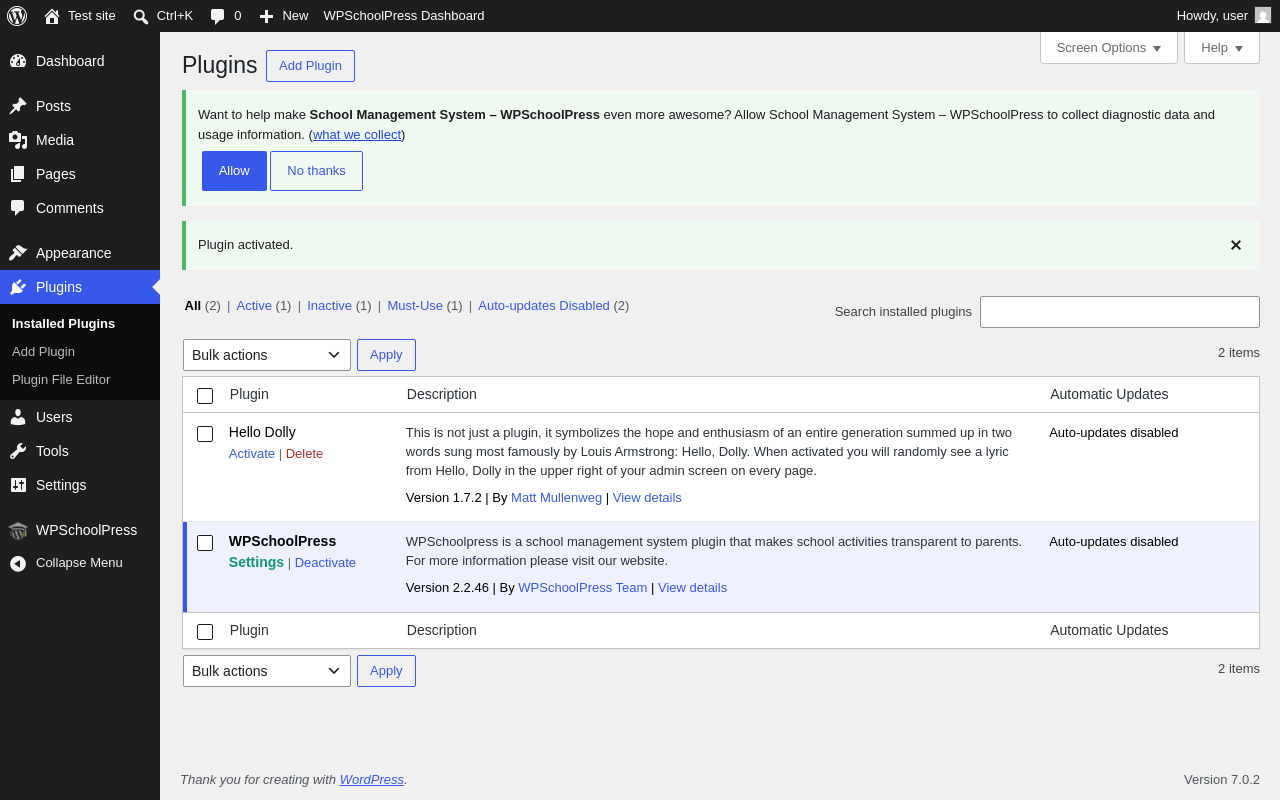Tick the select-all checkbox in table header
Screen dimensions: 1280x800
[205, 396]
